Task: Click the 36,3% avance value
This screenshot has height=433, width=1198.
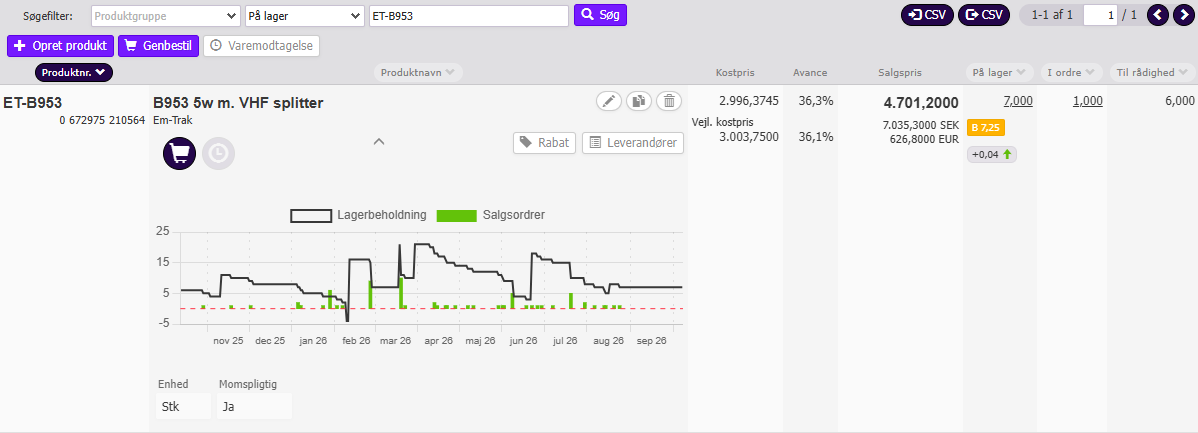Action: point(816,101)
